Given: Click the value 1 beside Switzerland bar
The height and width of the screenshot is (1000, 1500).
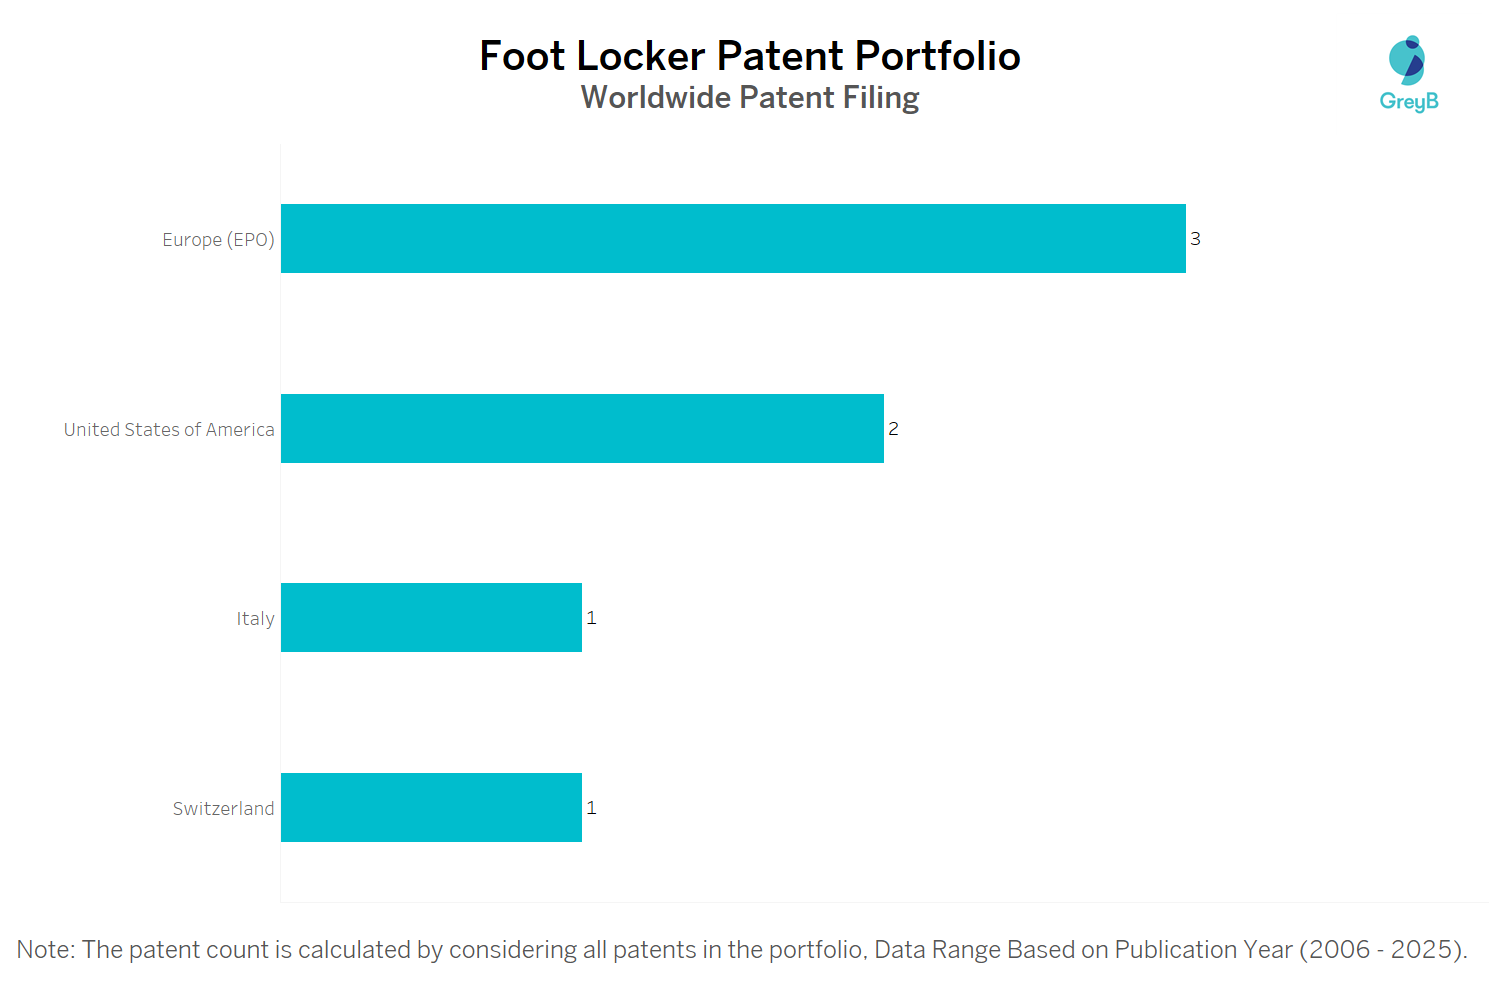Looking at the screenshot, I should coord(591,808).
